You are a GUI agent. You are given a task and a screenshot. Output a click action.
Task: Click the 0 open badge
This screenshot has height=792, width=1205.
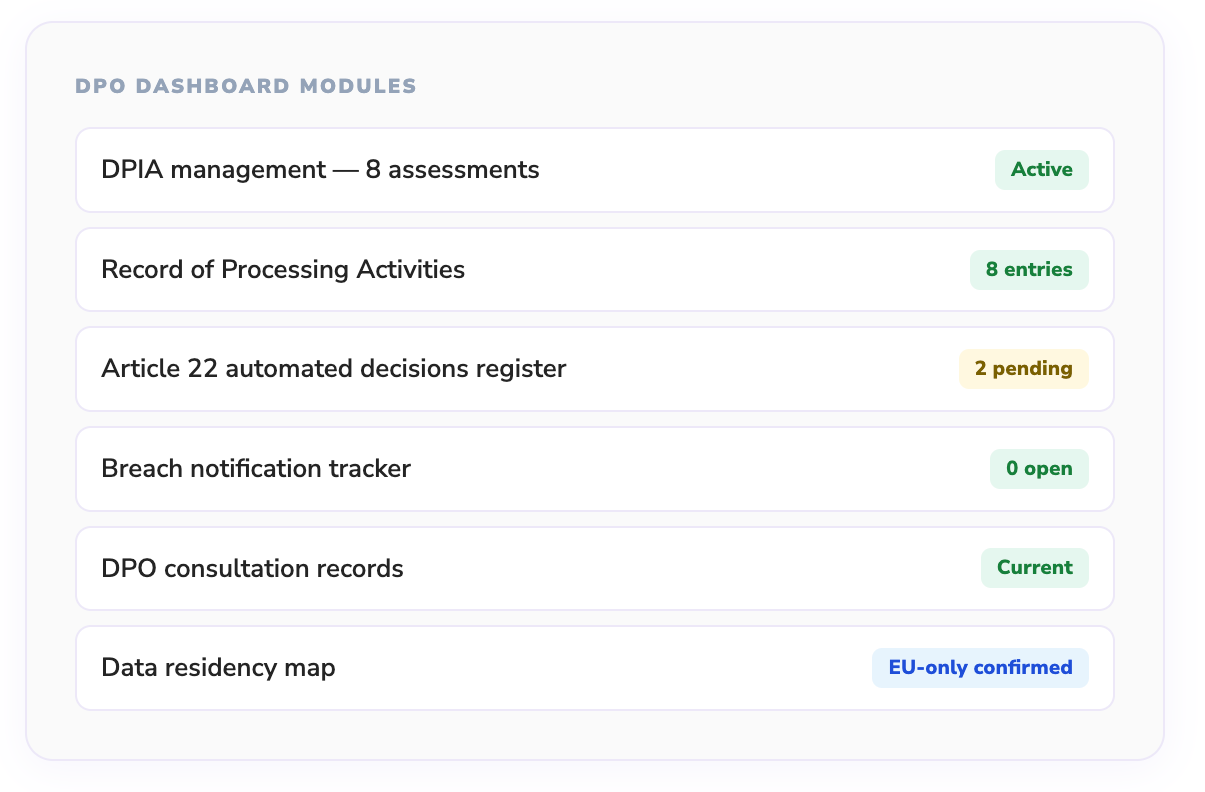click(x=1039, y=468)
